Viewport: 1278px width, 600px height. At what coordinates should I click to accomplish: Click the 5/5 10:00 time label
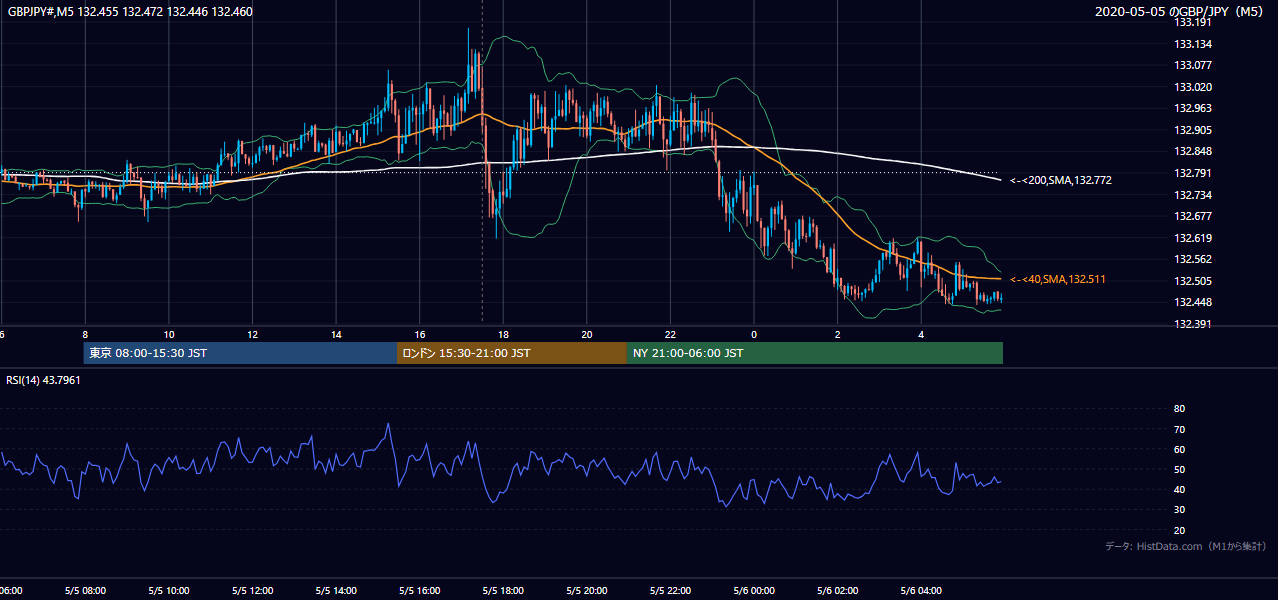169,591
